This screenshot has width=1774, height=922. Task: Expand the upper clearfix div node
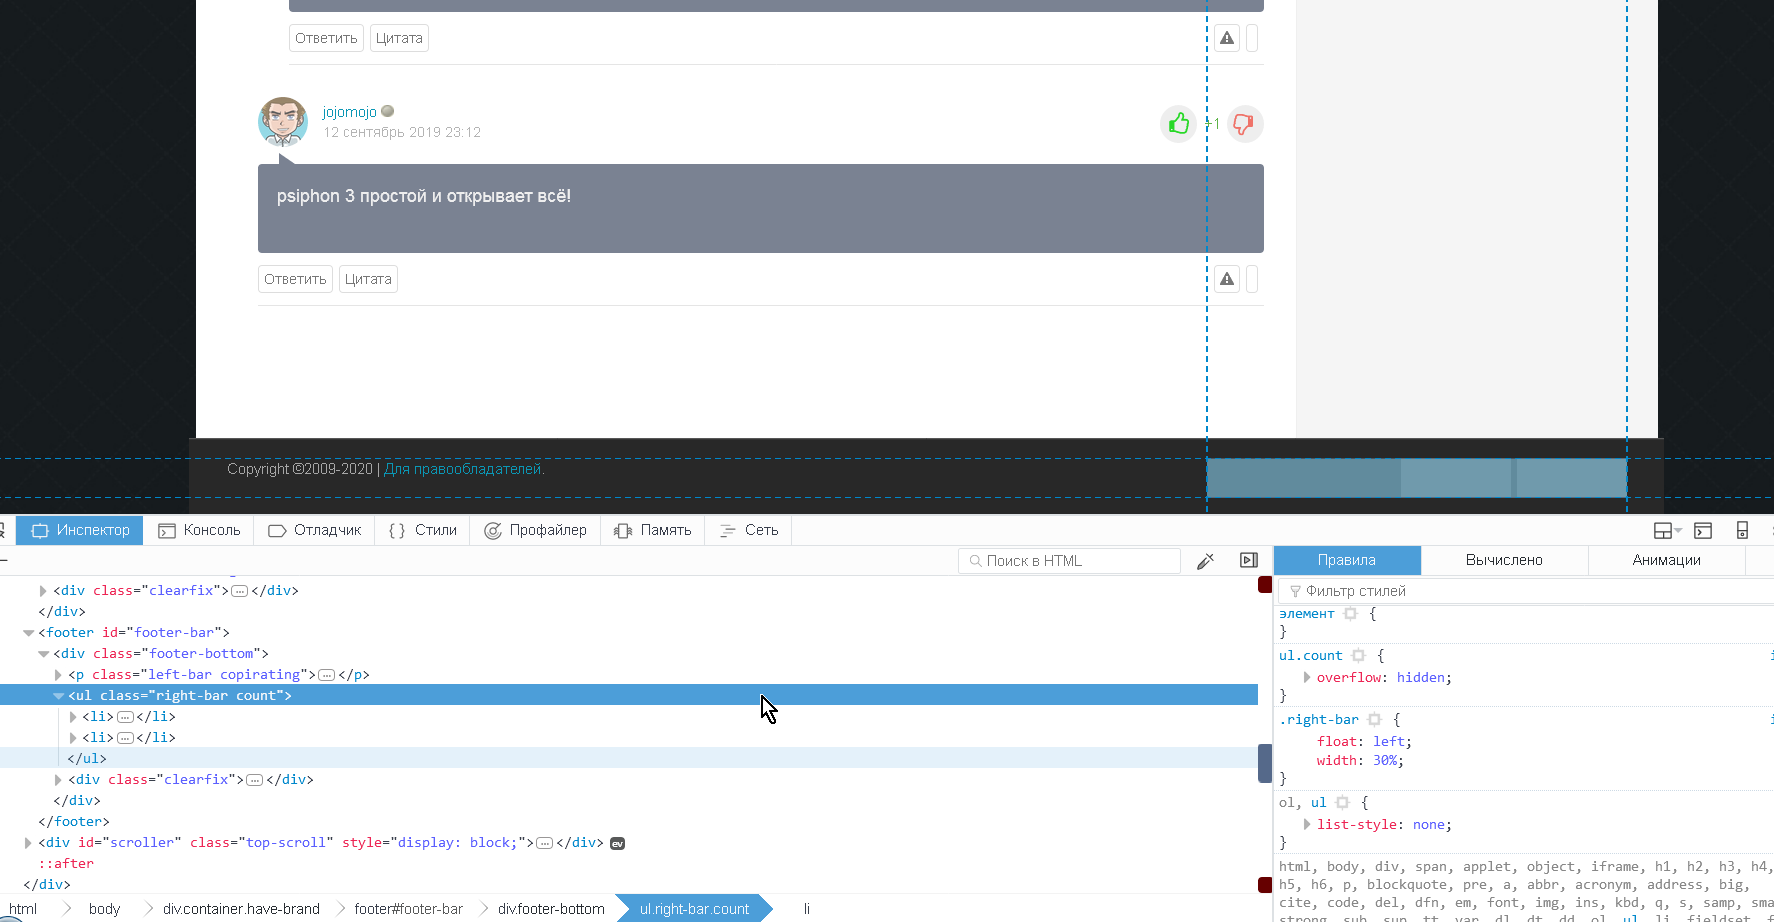43,591
